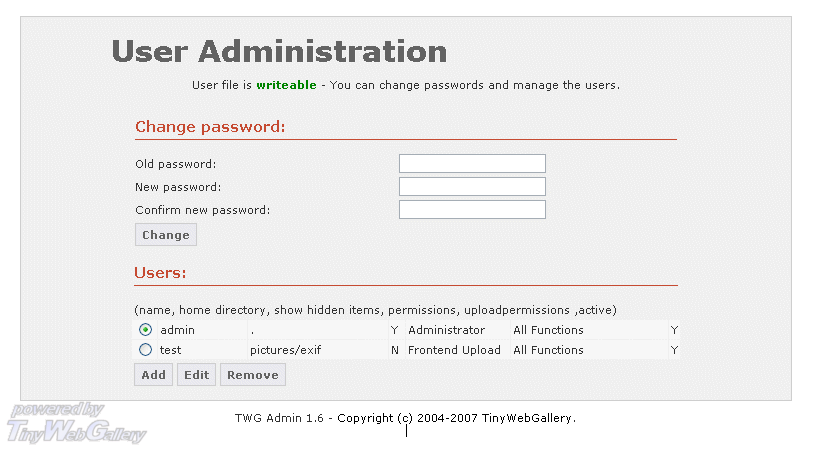Select the test user radio button

coord(146,350)
